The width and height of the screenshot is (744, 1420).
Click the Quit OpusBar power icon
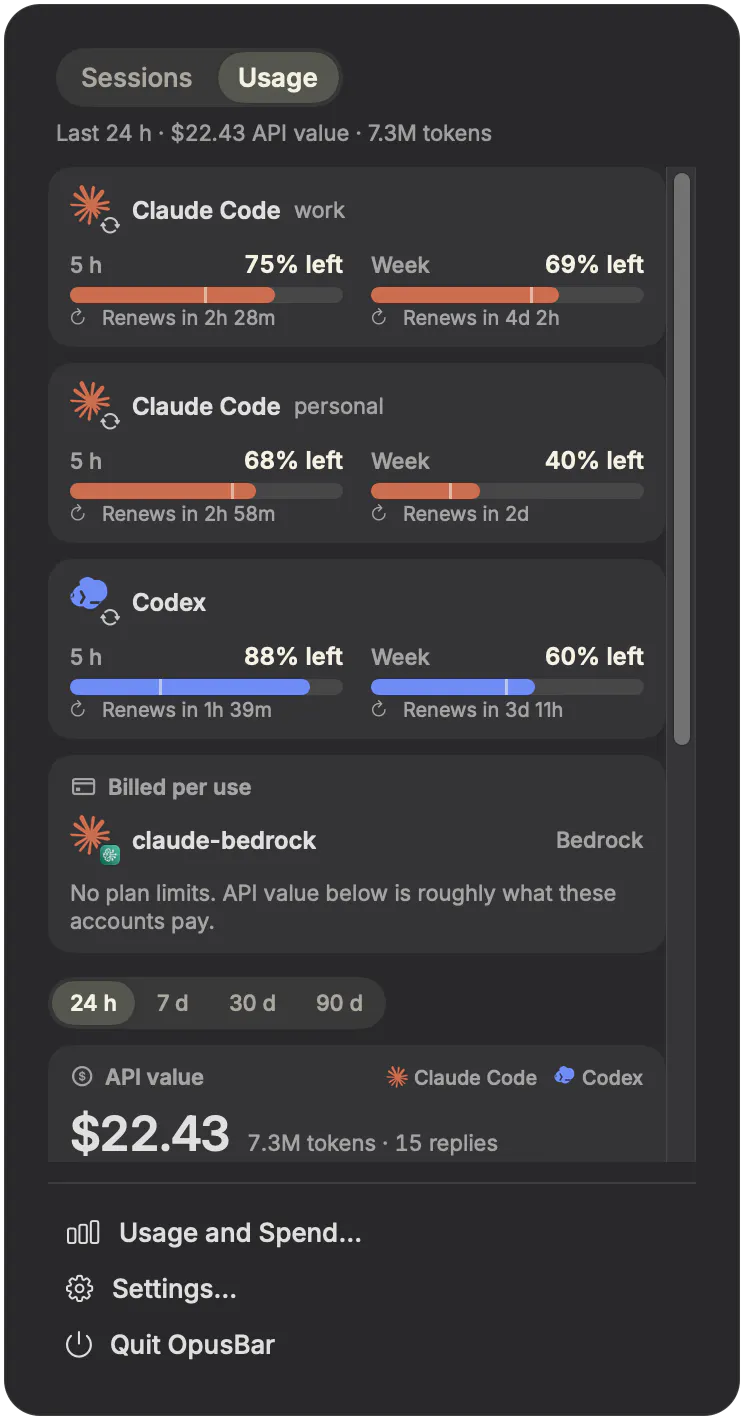click(79, 1345)
